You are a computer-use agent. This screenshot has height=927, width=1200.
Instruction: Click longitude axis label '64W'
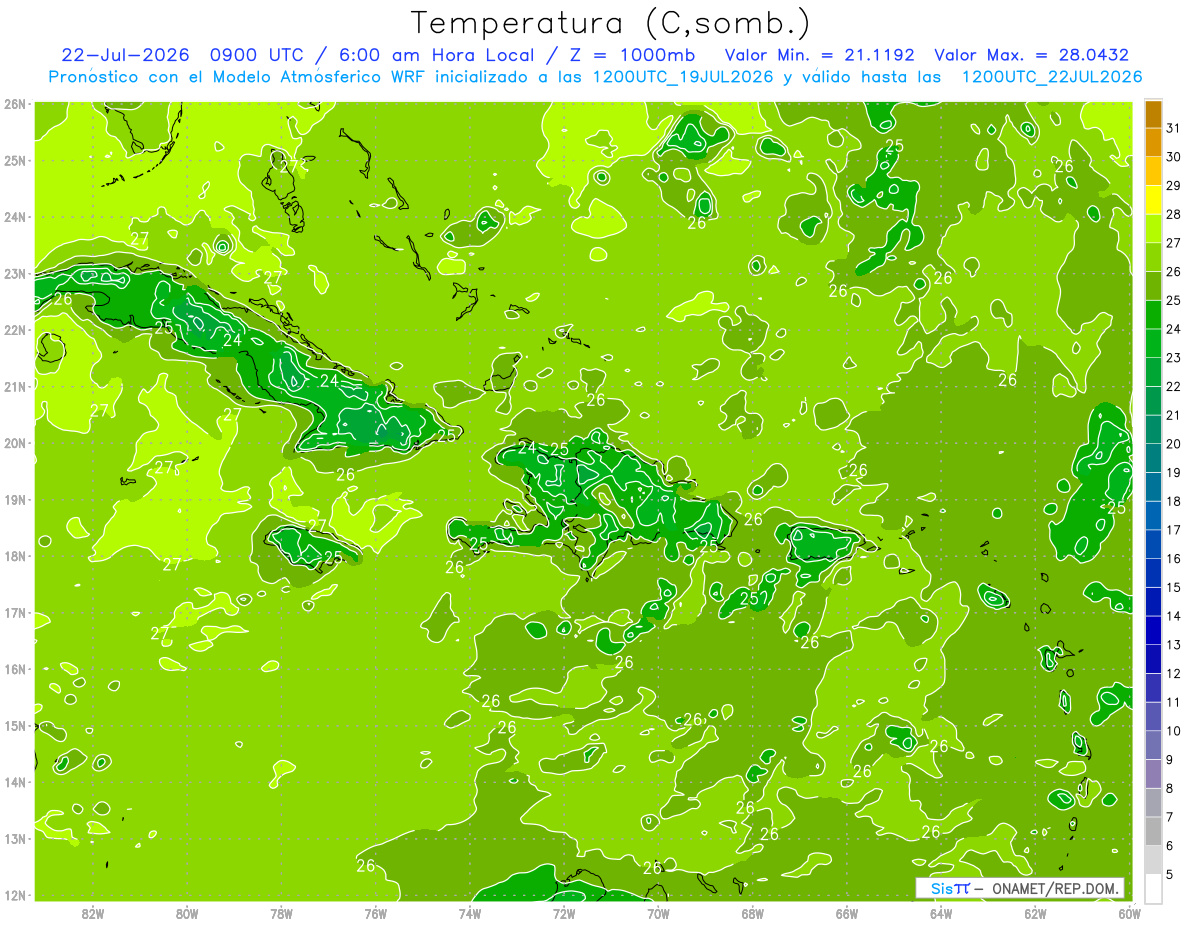pos(940,912)
